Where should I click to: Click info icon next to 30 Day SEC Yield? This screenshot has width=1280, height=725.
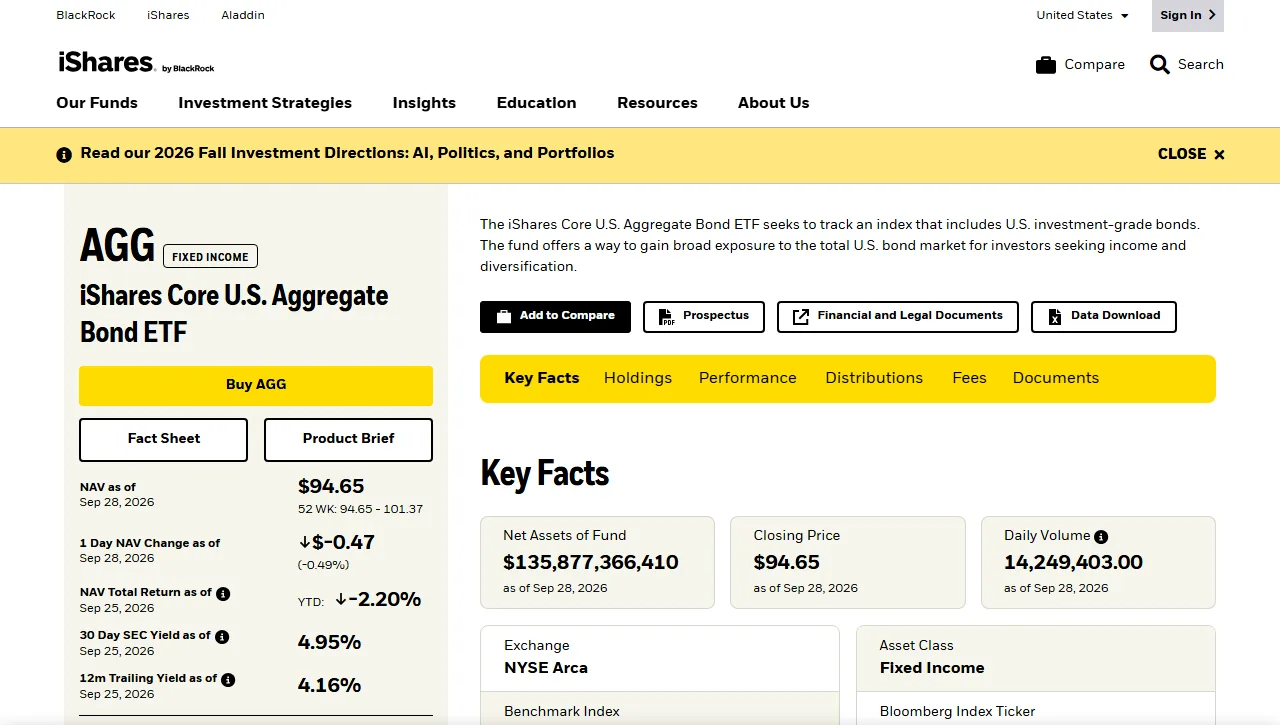(222, 636)
